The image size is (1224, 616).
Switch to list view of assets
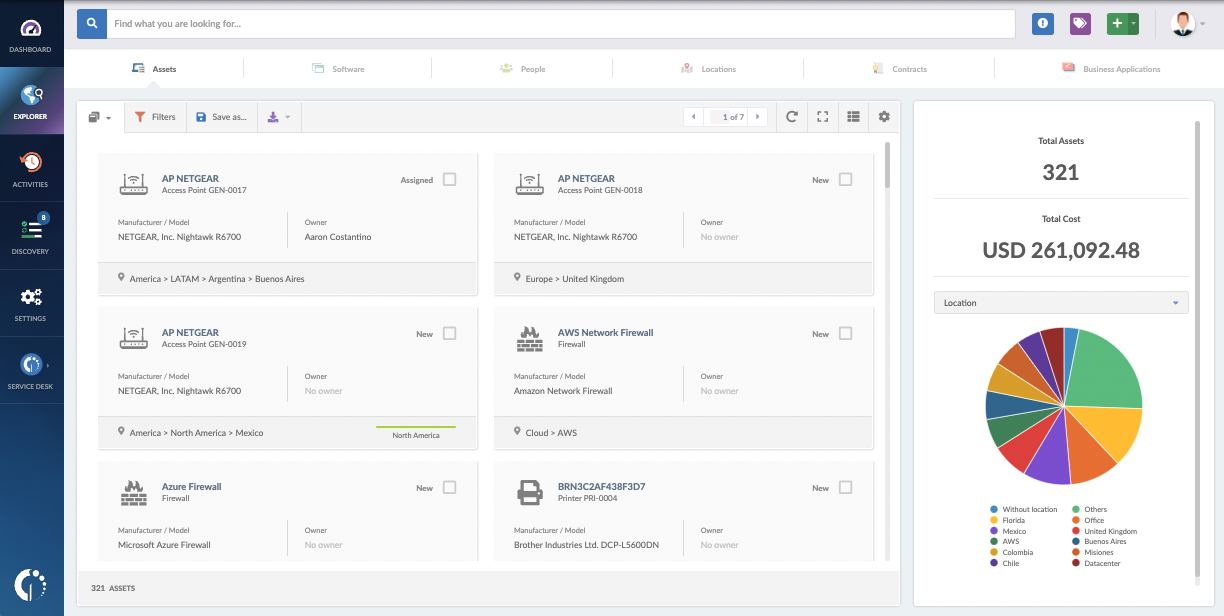[853, 116]
